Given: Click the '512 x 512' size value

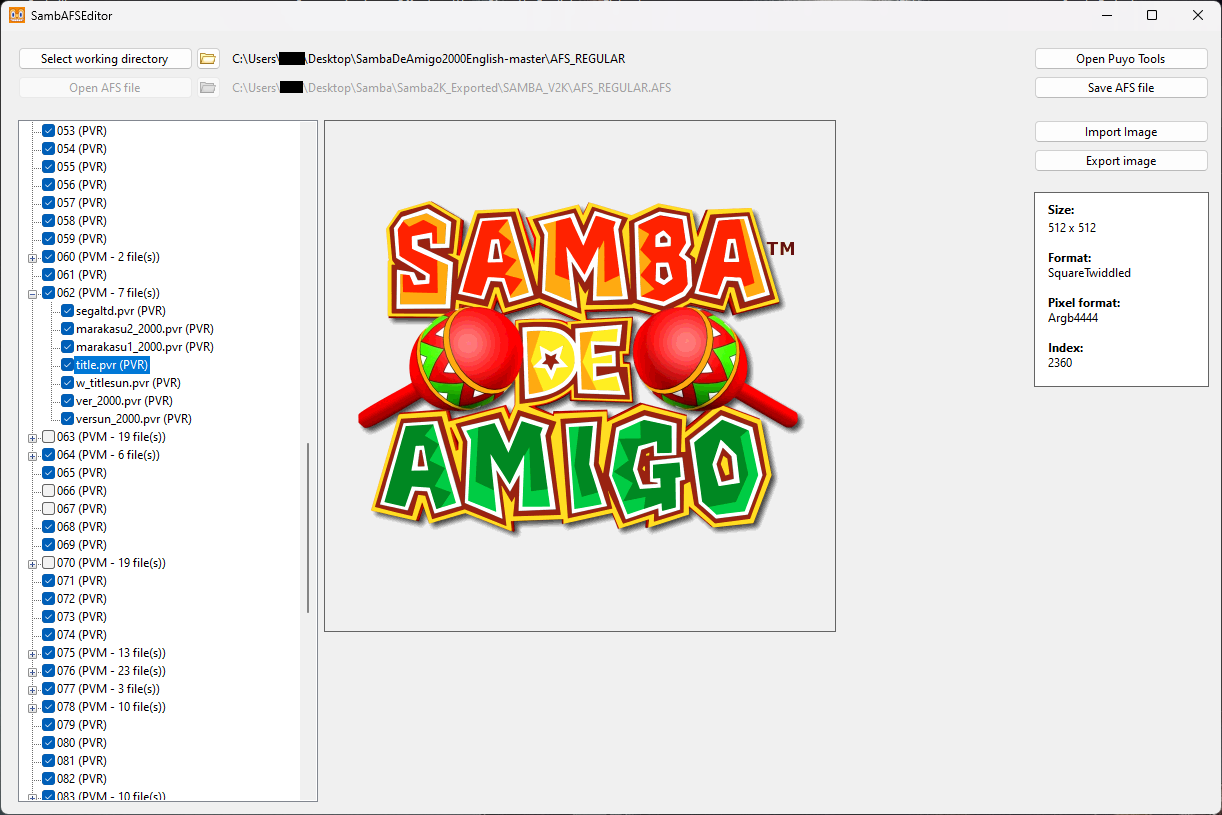Looking at the screenshot, I should pos(1072,228).
